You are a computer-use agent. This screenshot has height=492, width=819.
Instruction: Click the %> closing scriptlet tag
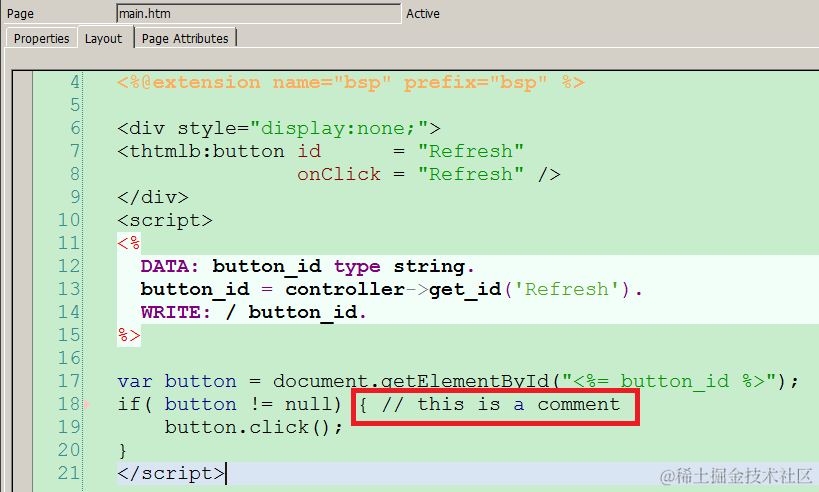(129, 335)
